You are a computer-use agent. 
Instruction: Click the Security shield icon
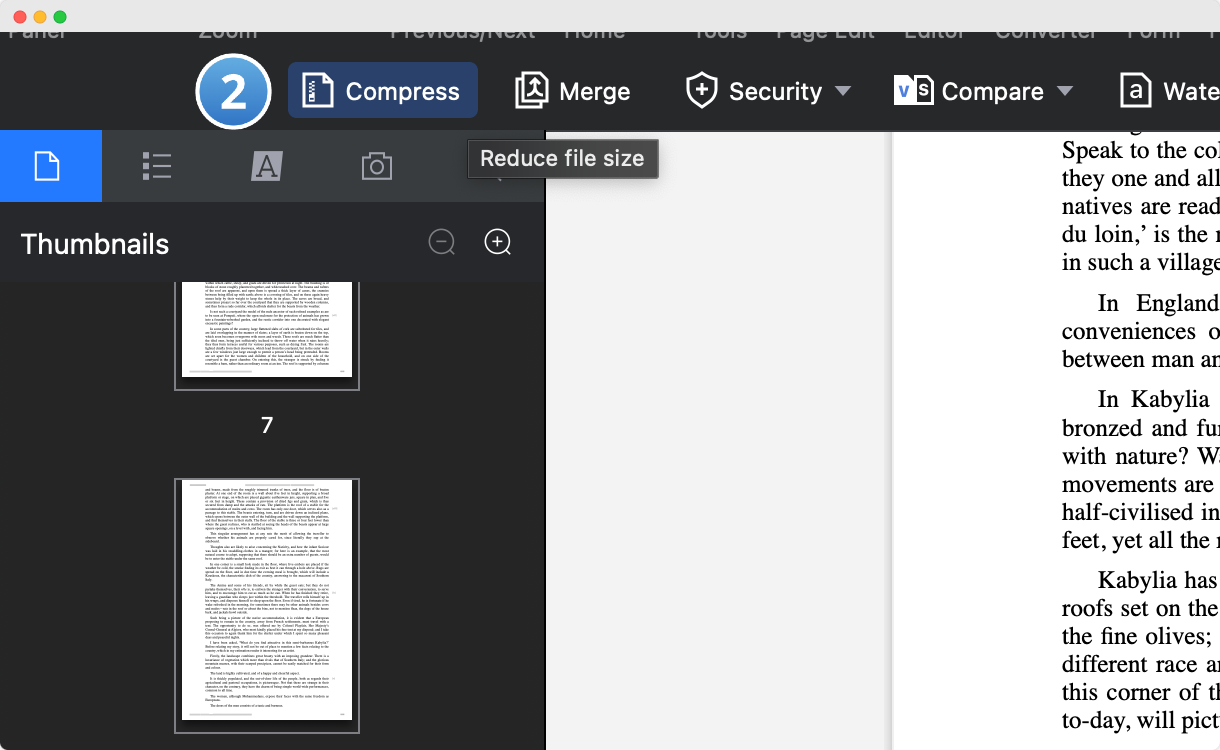click(x=702, y=91)
